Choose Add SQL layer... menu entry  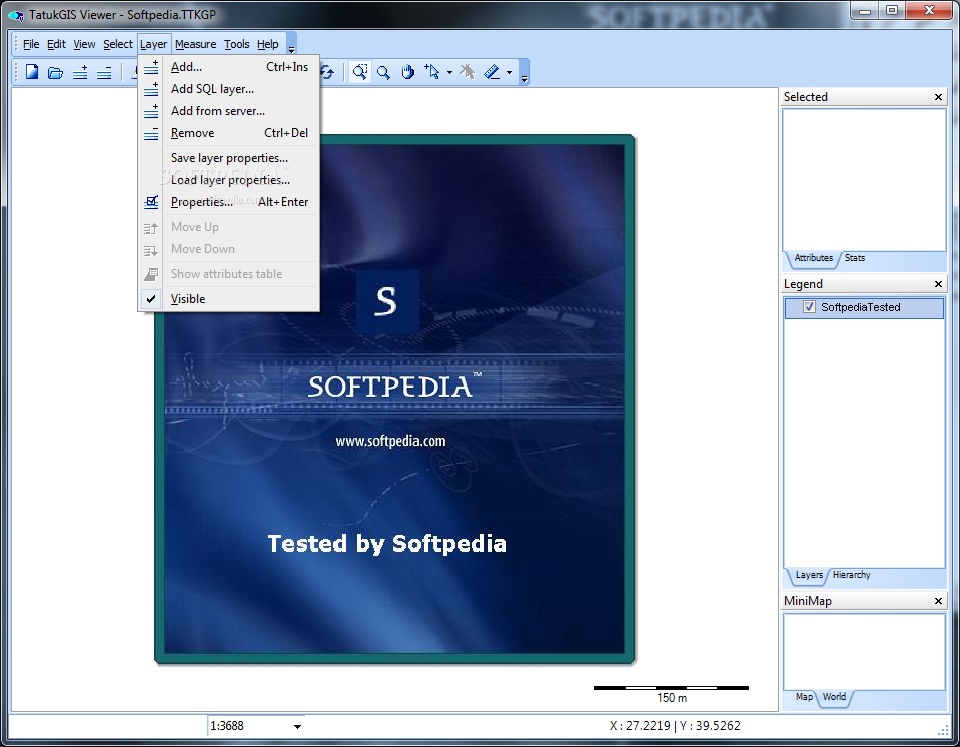[x=229, y=89]
